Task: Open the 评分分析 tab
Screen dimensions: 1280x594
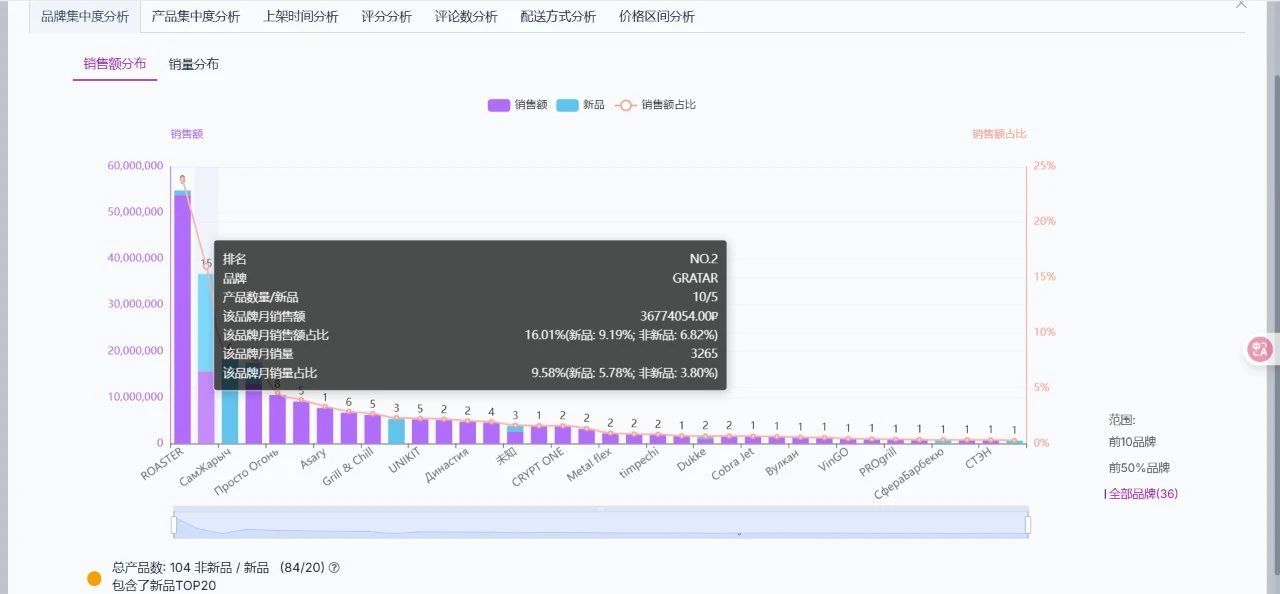Action: pos(386,17)
